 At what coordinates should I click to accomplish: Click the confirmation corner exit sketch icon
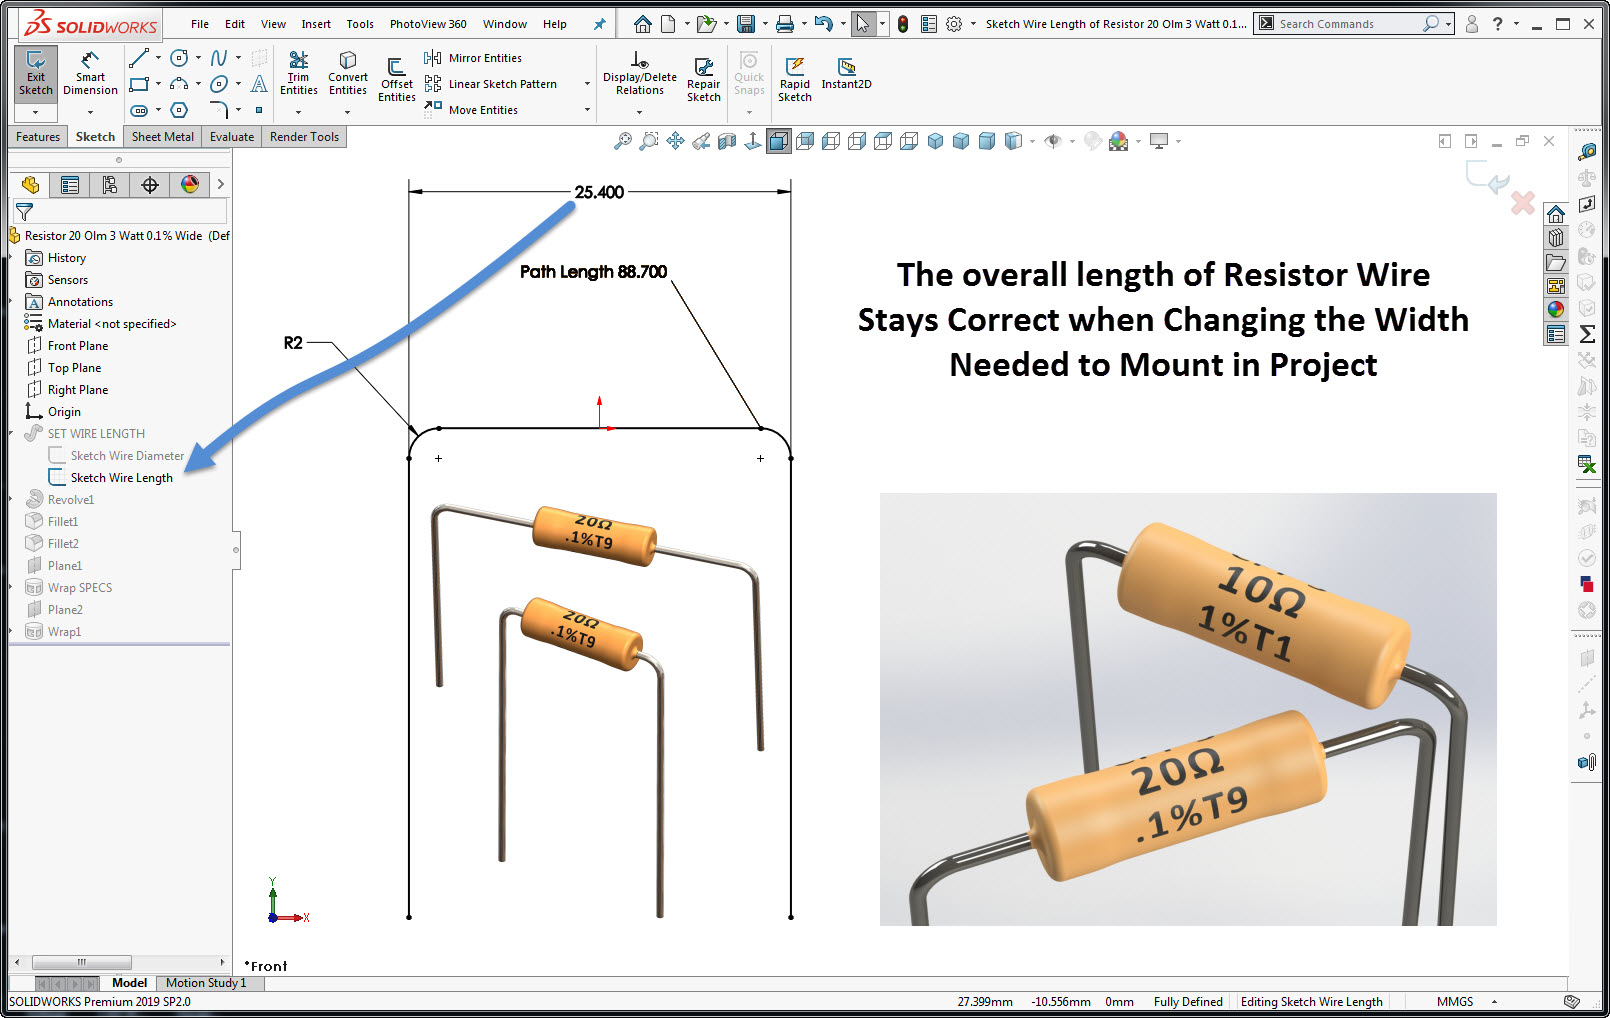(1487, 179)
